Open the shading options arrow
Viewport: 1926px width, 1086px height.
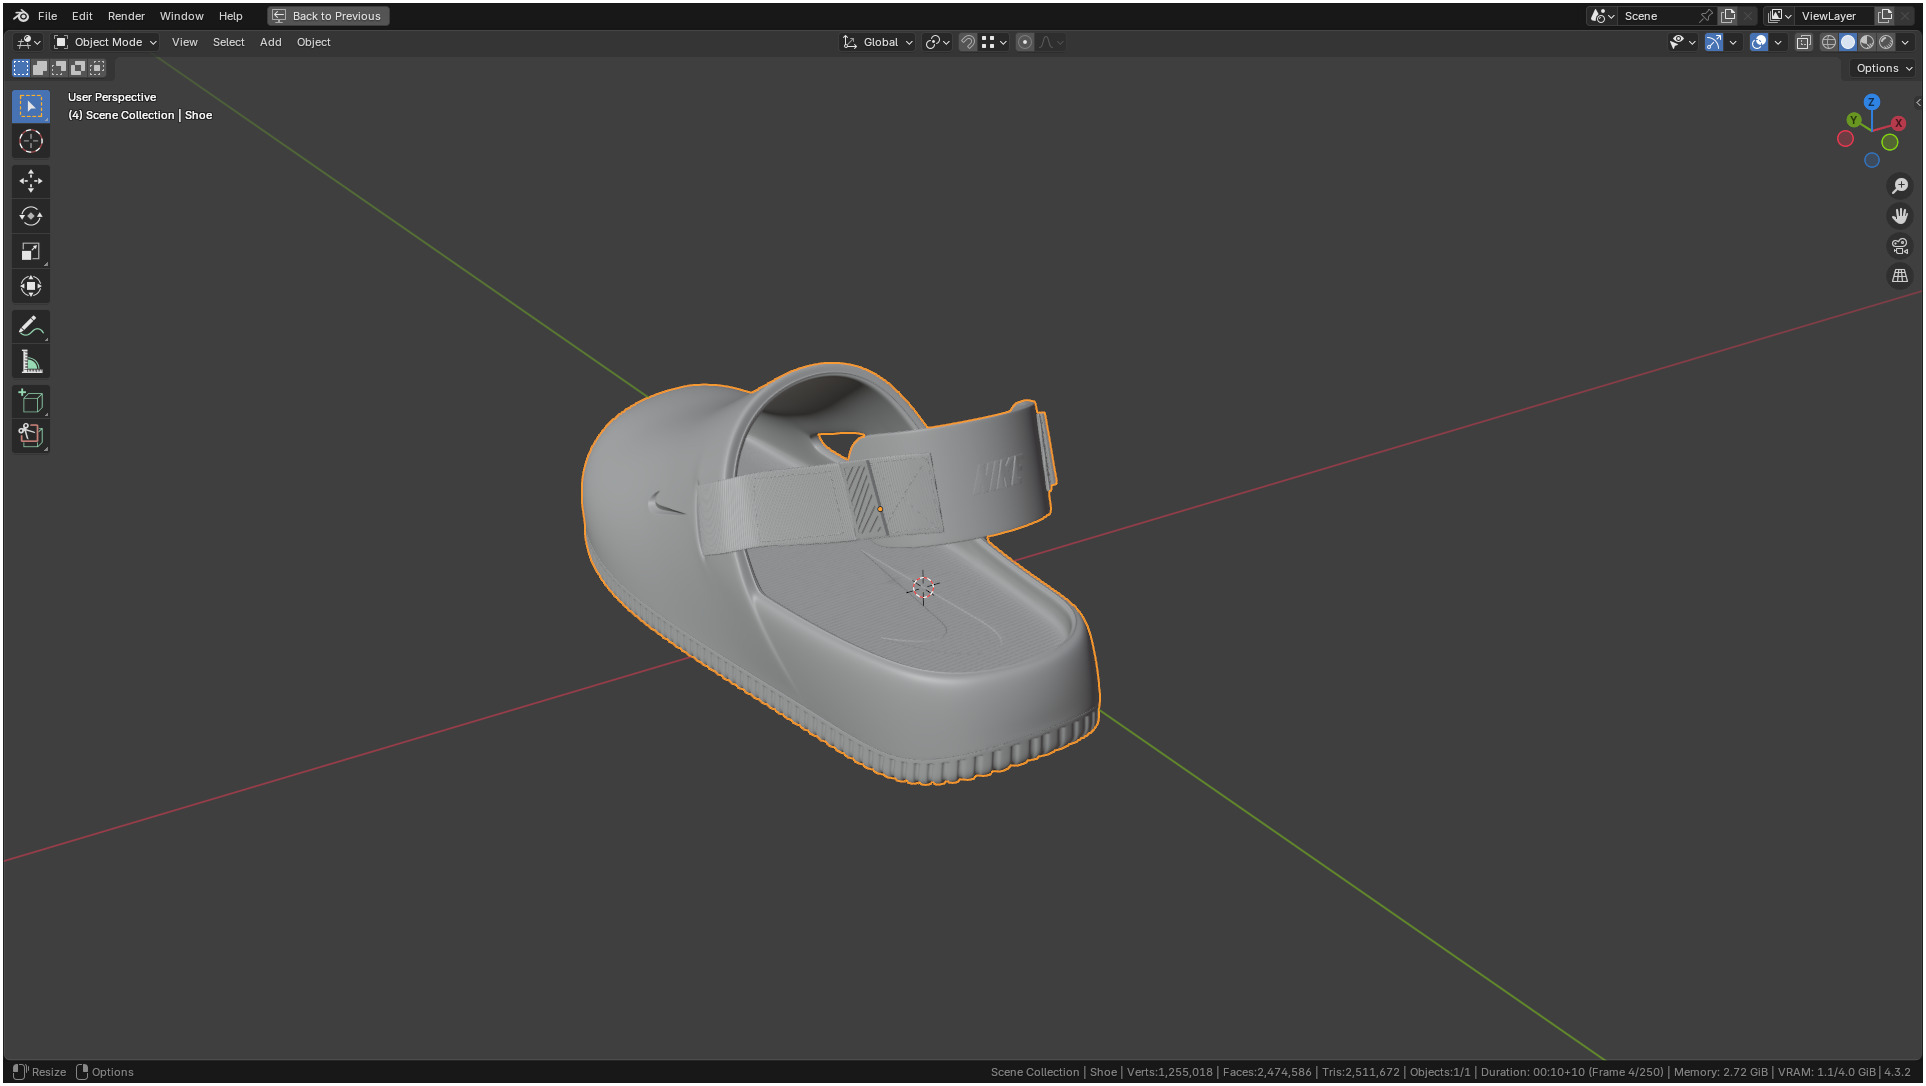tap(1905, 42)
